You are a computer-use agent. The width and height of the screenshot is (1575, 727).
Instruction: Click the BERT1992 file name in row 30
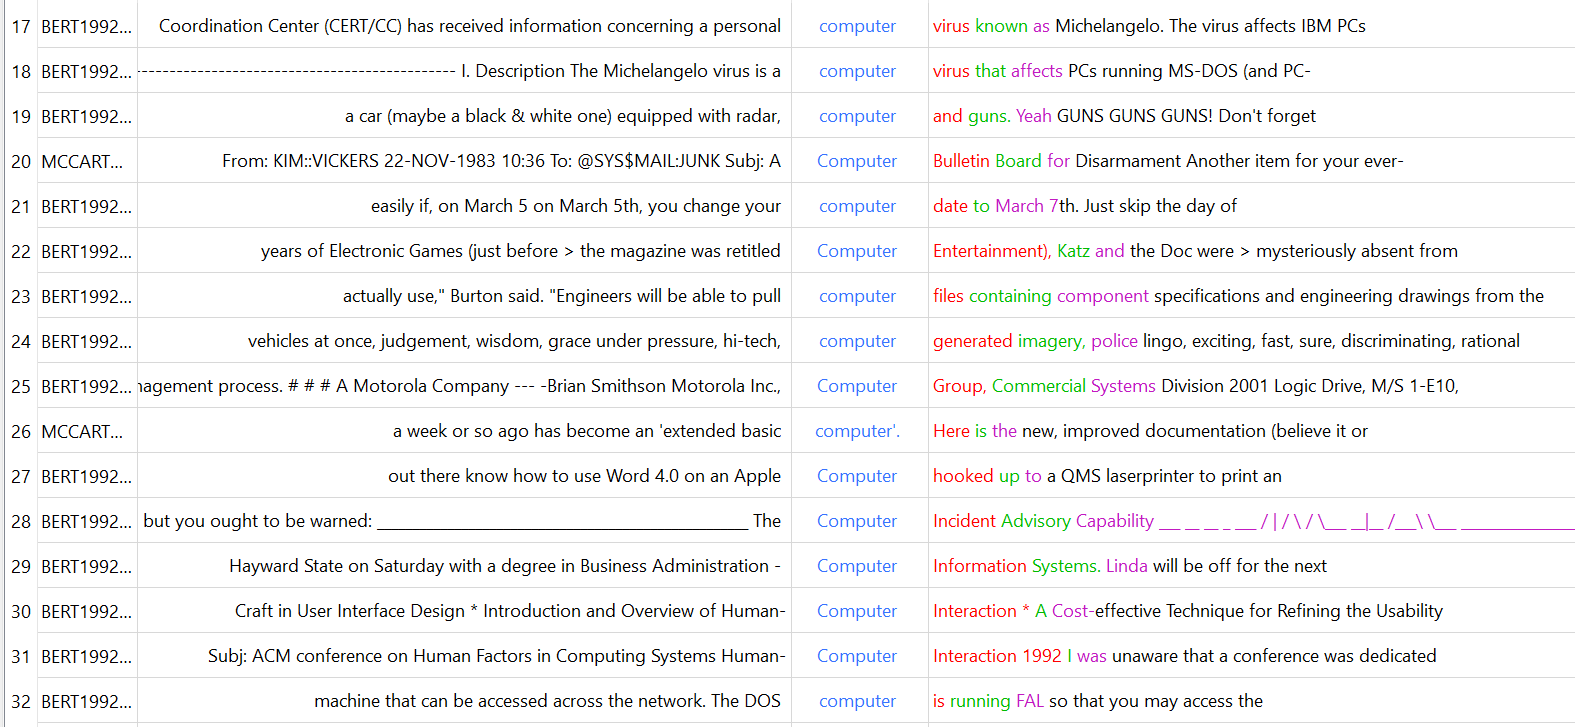[x=86, y=611]
